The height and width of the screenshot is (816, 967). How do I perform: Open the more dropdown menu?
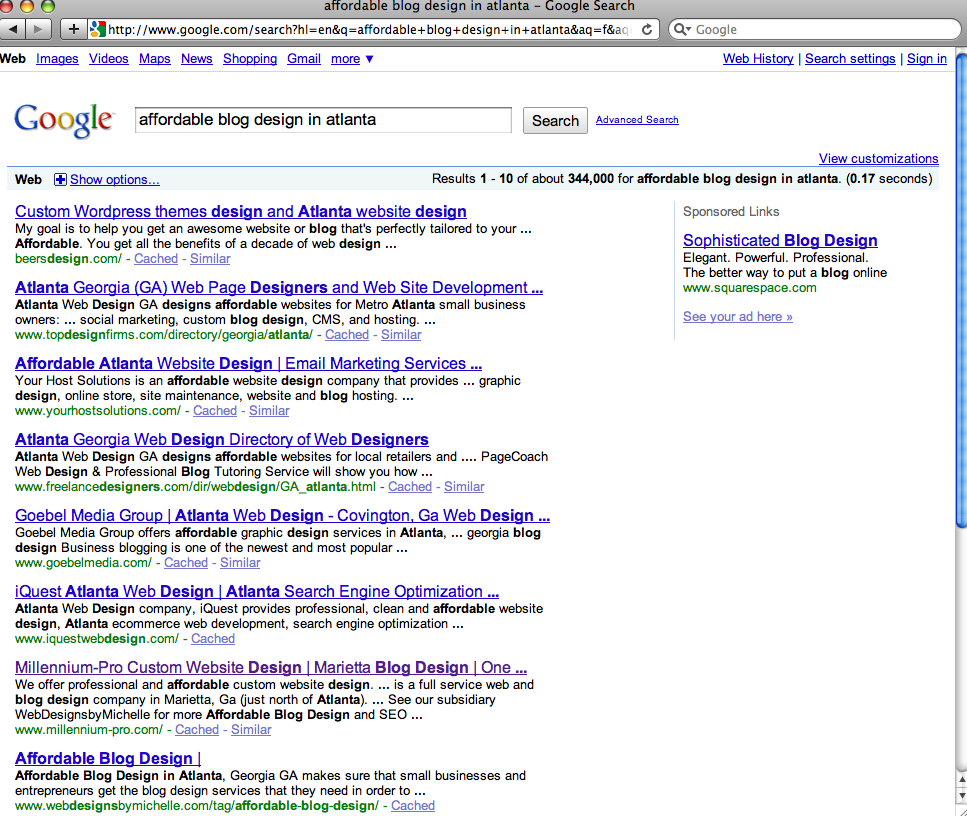352,59
